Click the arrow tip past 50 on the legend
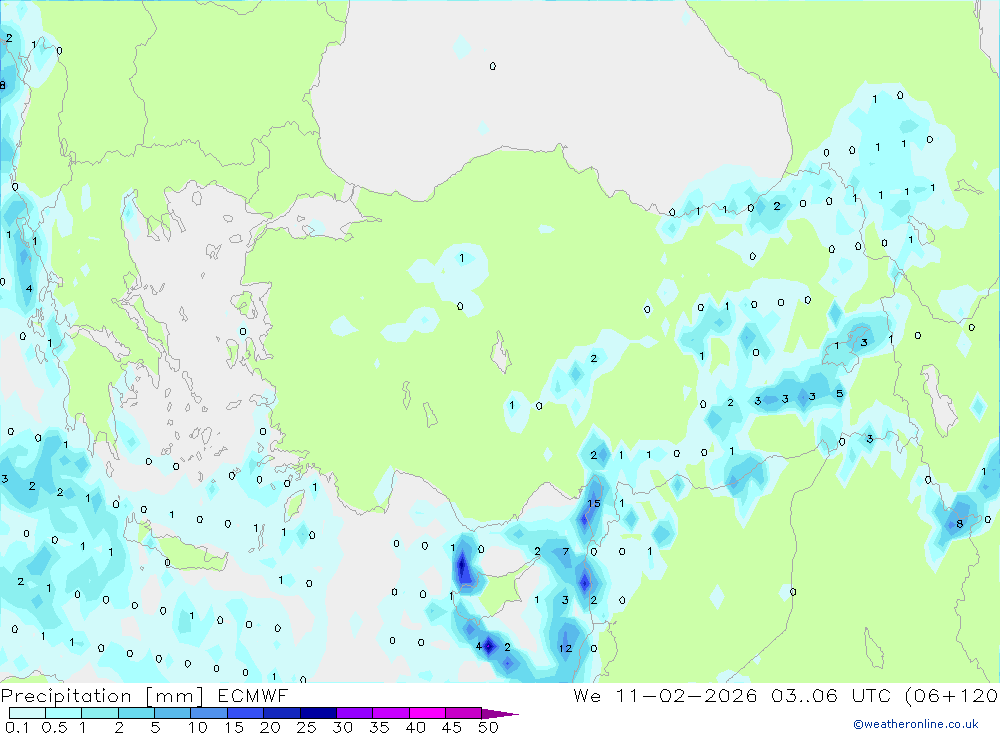This screenshot has width=1000, height=733. [501, 713]
